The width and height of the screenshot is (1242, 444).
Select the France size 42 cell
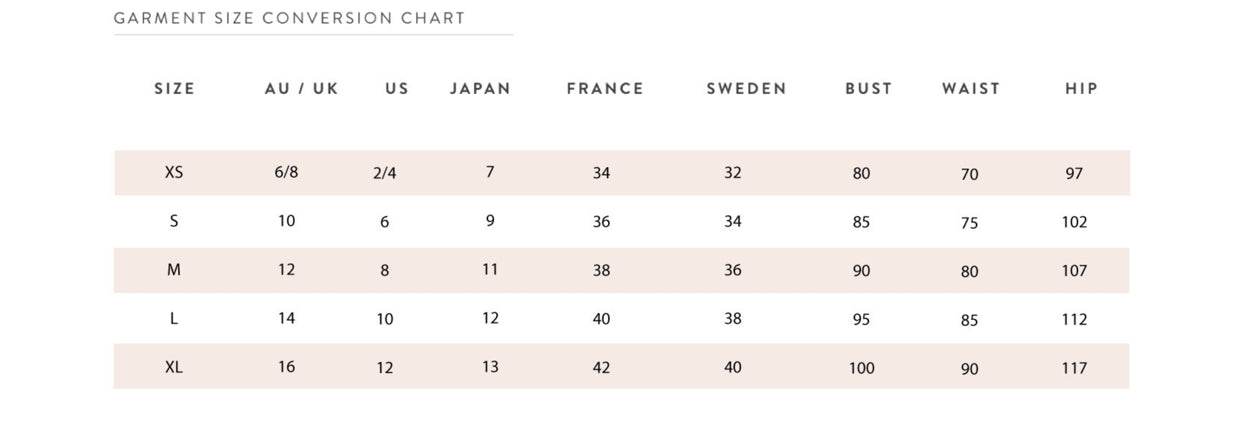click(x=601, y=368)
